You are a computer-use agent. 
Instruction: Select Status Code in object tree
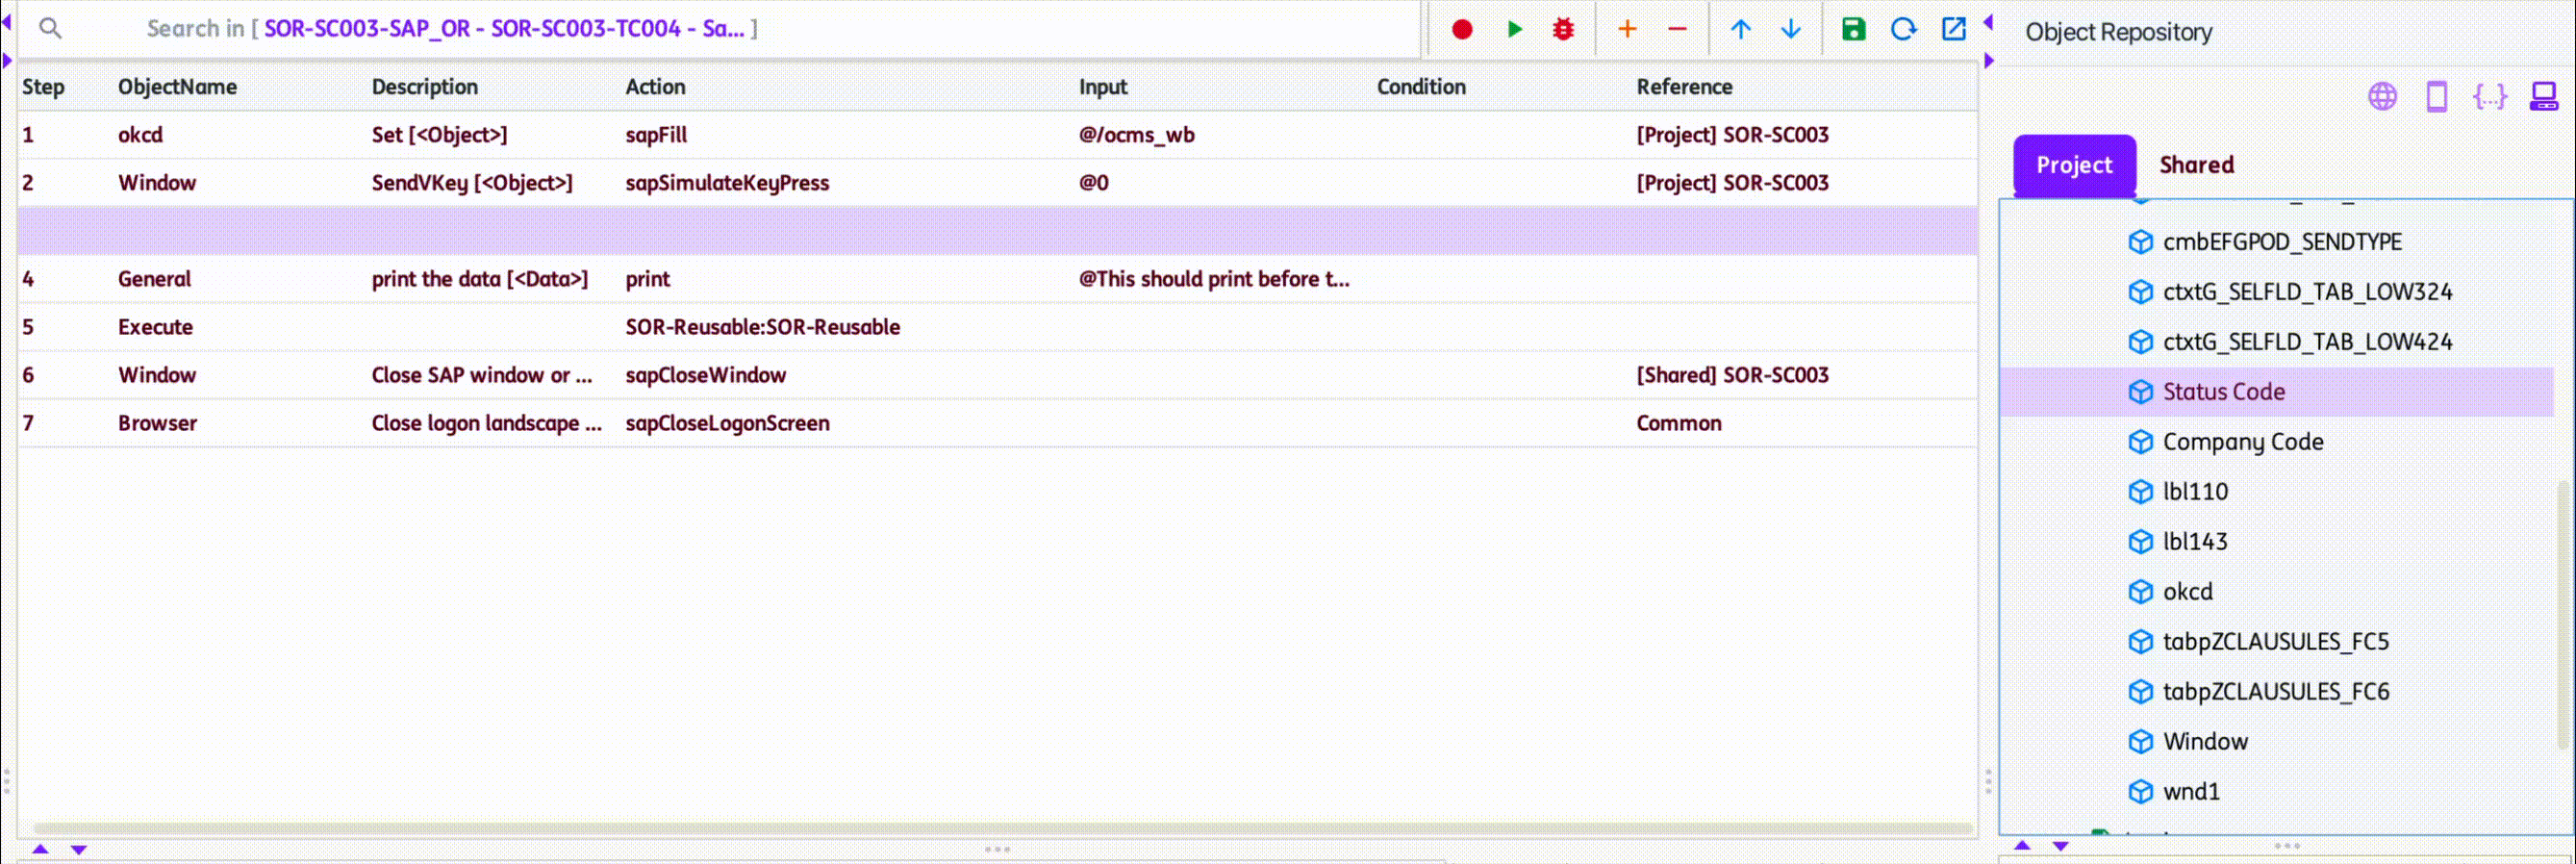2224,392
